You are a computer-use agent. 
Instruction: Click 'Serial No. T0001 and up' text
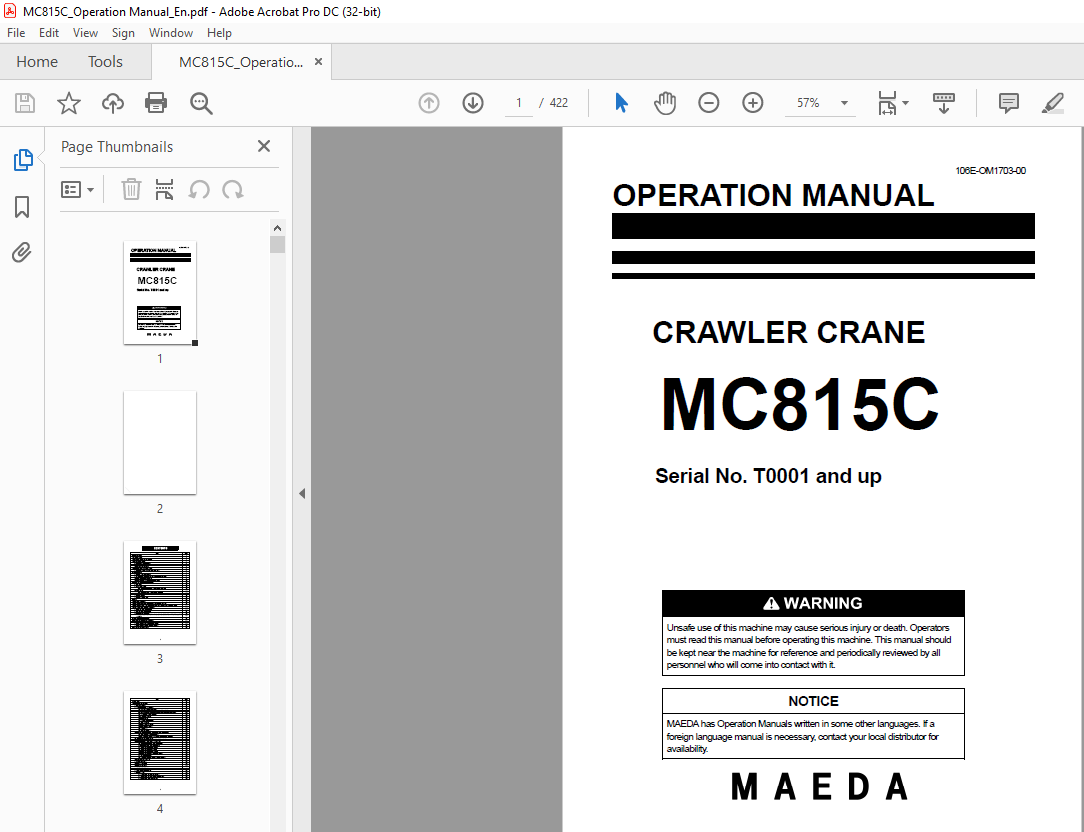point(768,476)
